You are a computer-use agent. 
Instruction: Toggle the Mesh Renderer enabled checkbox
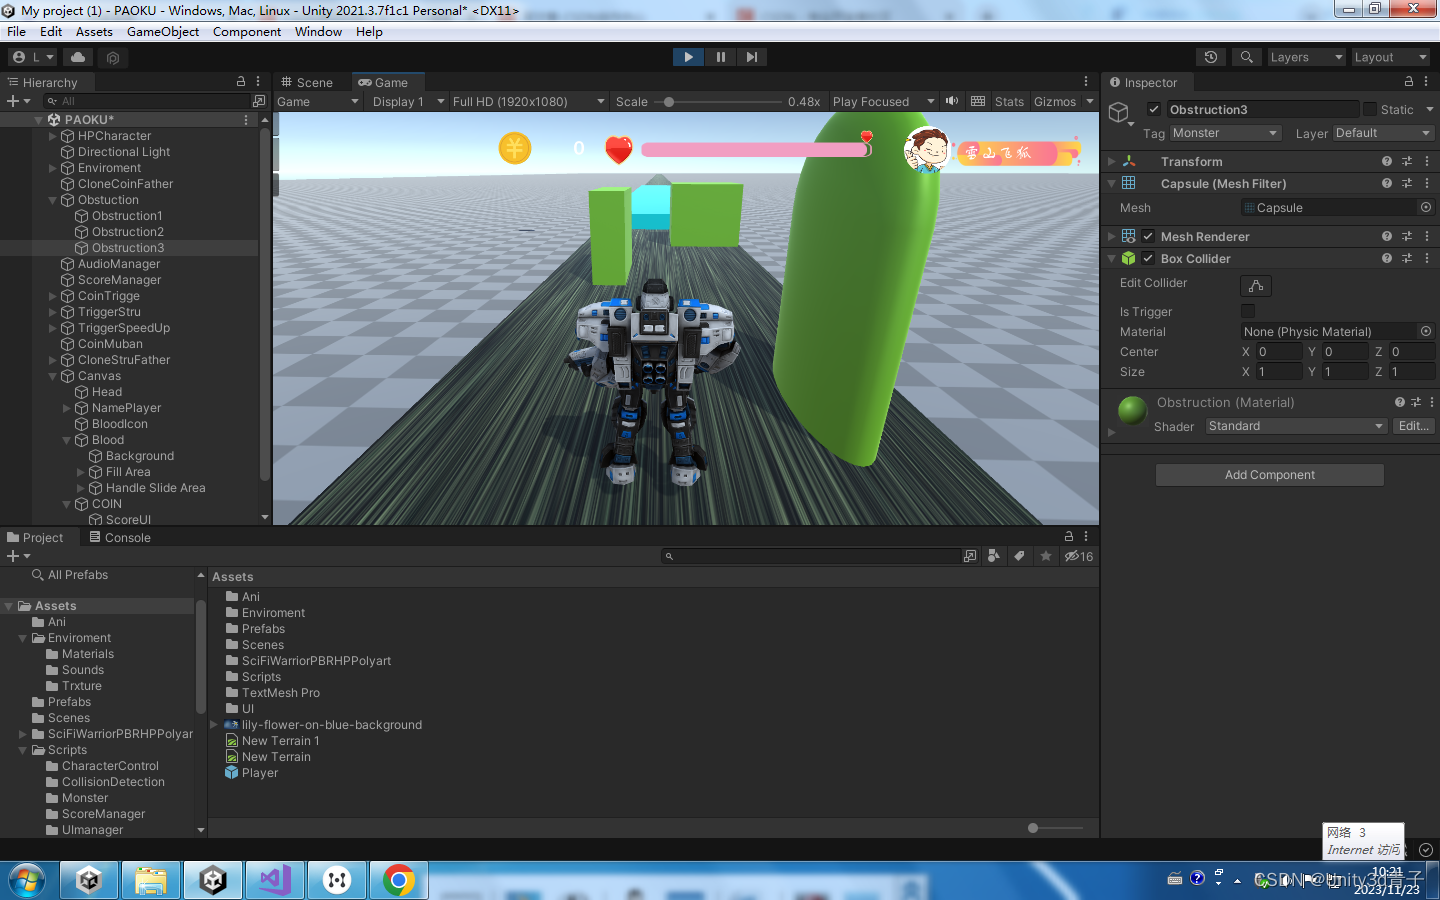(1148, 236)
